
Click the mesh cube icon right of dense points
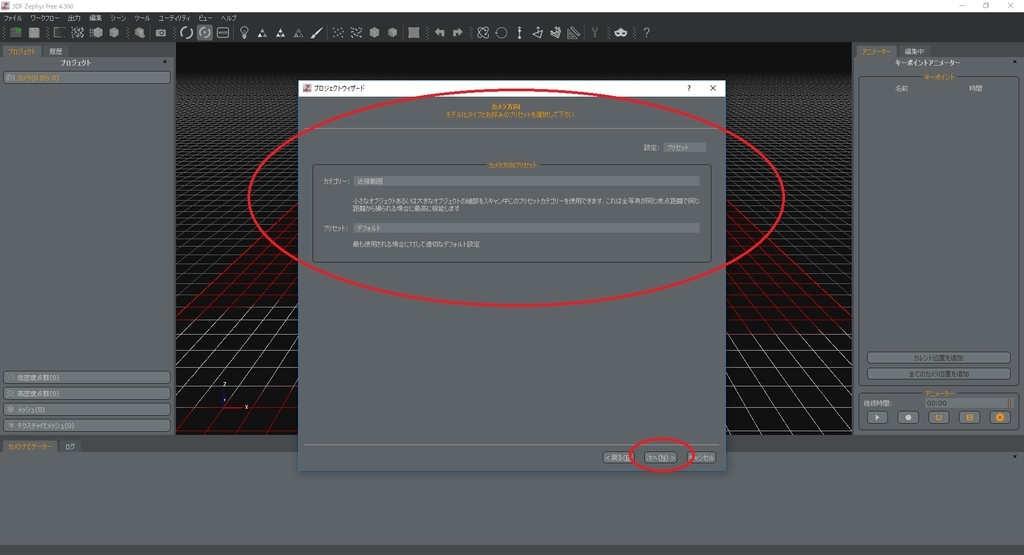[x=374, y=33]
